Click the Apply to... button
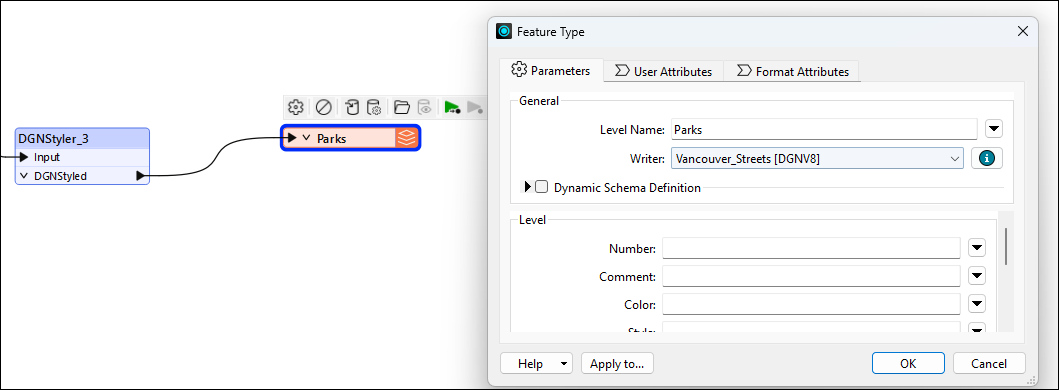Image resolution: width=1059 pixels, height=390 pixels. click(617, 364)
